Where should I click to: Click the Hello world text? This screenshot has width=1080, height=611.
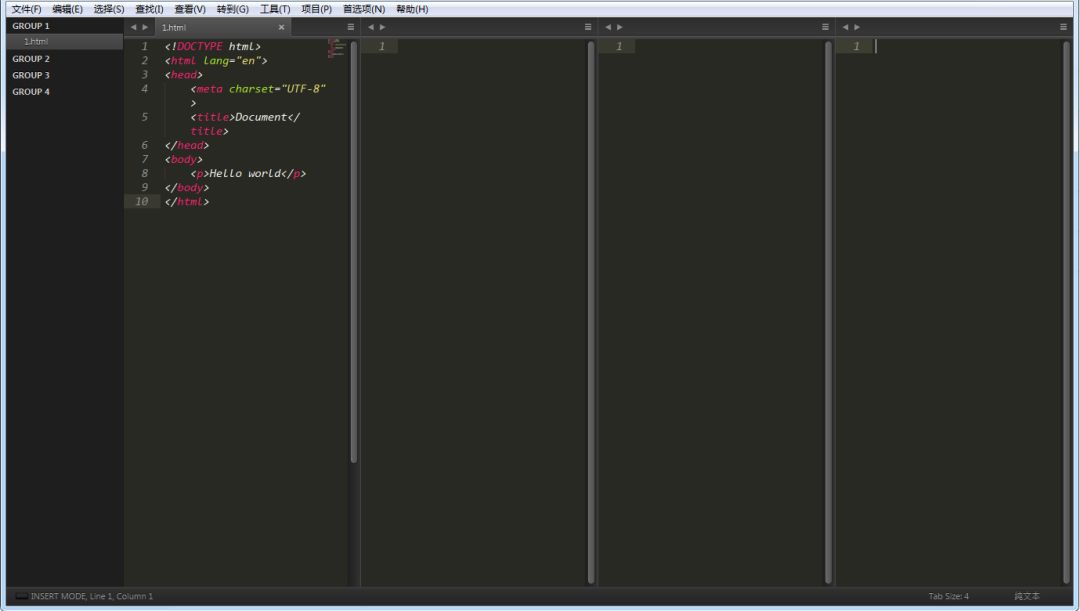click(x=245, y=174)
